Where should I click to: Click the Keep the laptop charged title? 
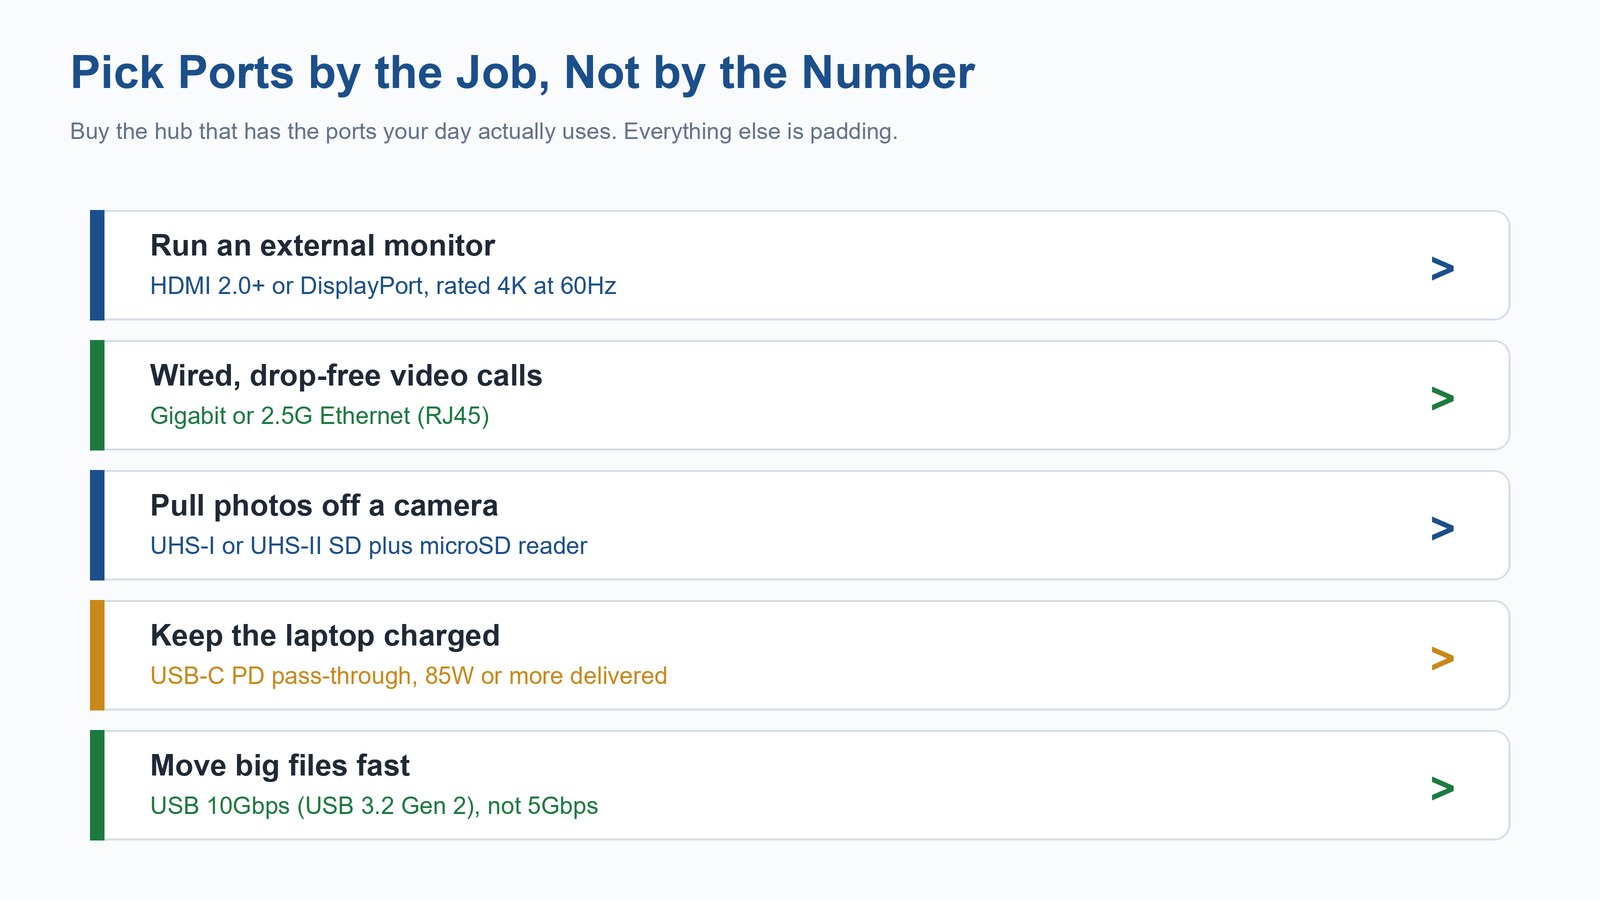pos(325,636)
